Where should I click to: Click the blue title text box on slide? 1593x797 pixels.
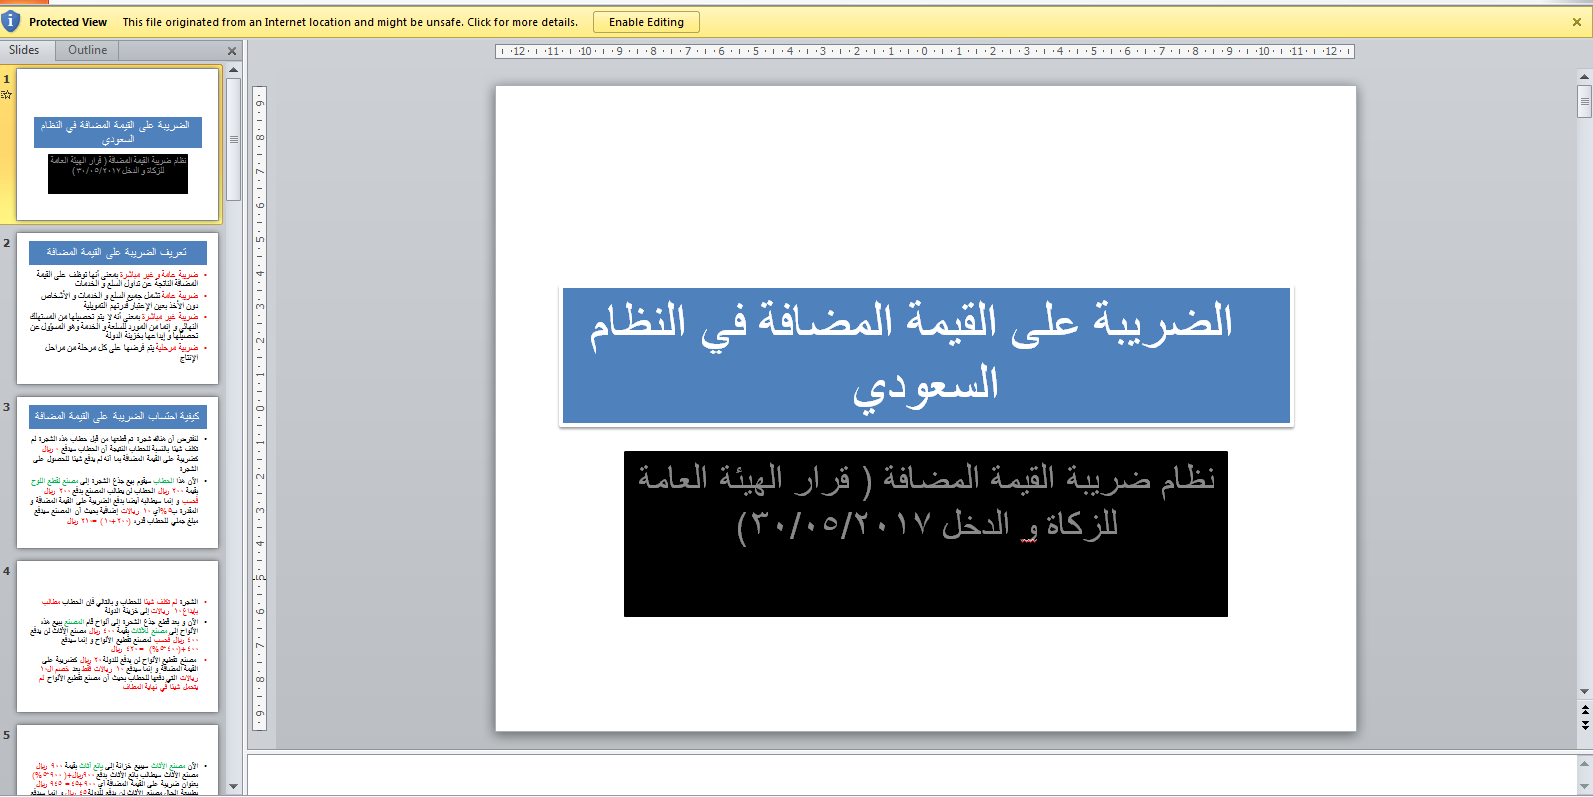point(926,356)
